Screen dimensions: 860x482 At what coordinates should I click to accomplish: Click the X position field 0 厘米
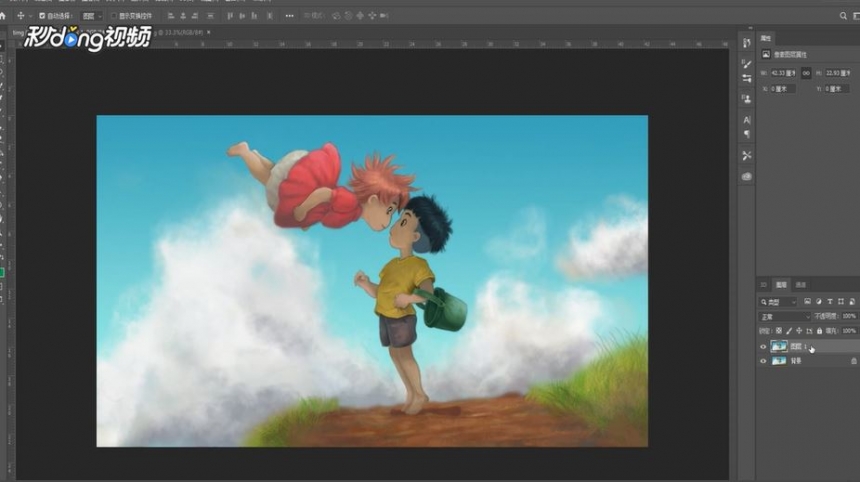[x=782, y=88]
